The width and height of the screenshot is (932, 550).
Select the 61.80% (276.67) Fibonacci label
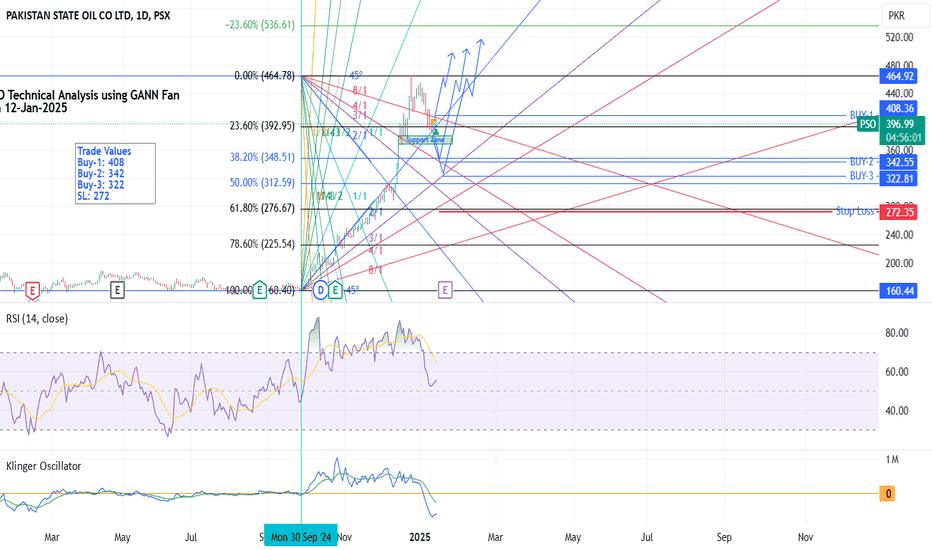[262, 208]
